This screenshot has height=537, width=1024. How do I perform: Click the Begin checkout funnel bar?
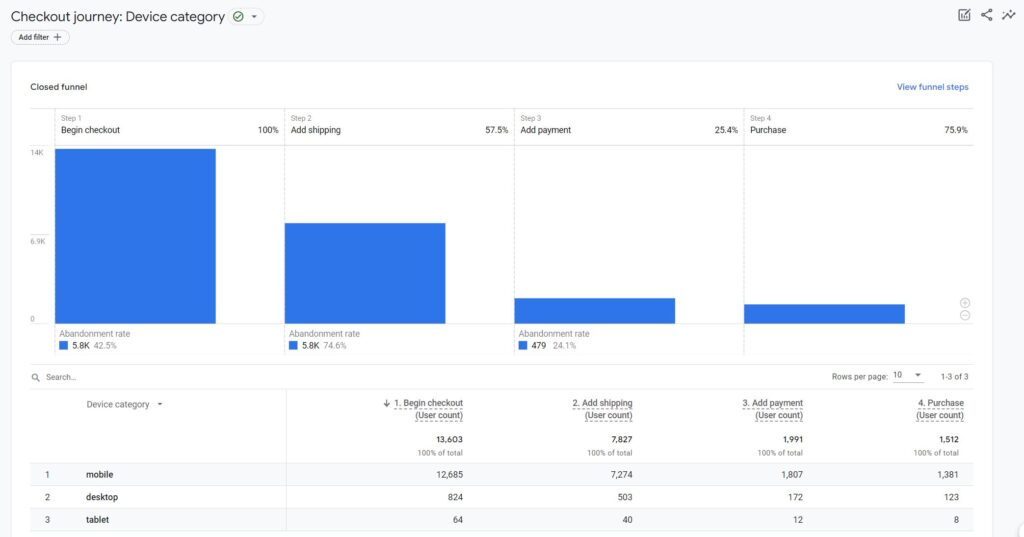click(x=135, y=236)
